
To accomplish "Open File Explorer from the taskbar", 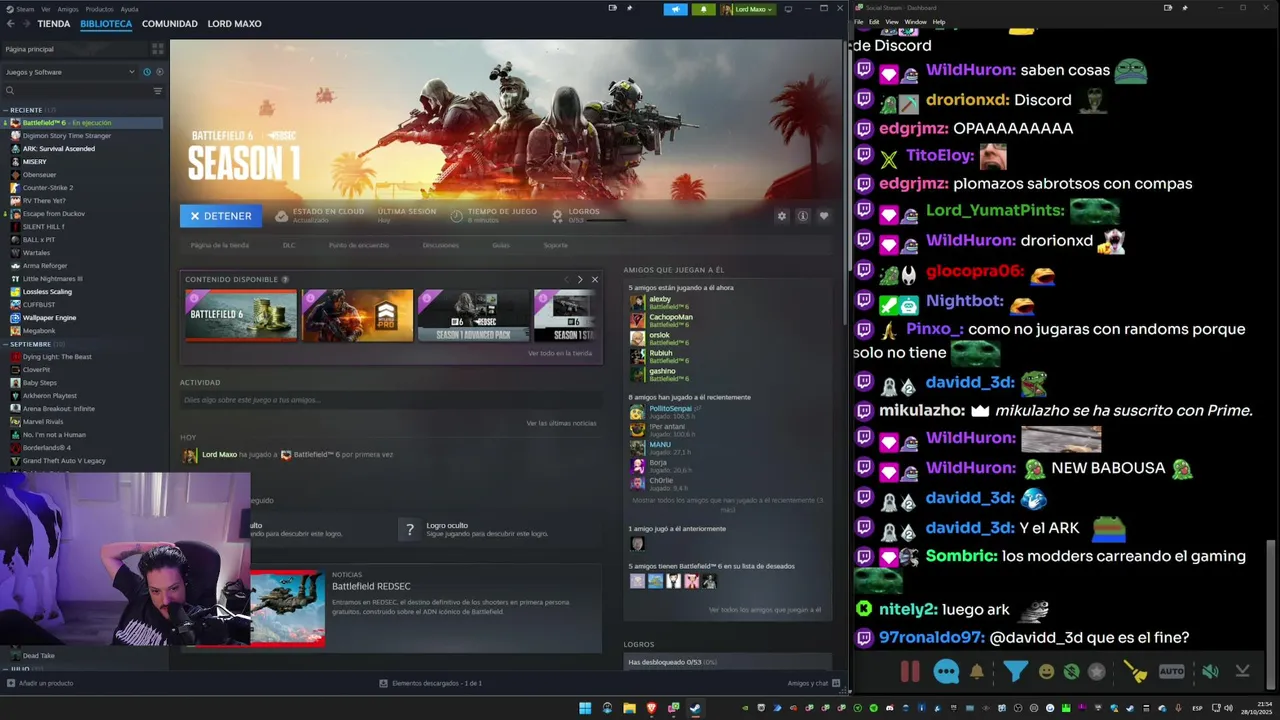I will coord(629,708).
